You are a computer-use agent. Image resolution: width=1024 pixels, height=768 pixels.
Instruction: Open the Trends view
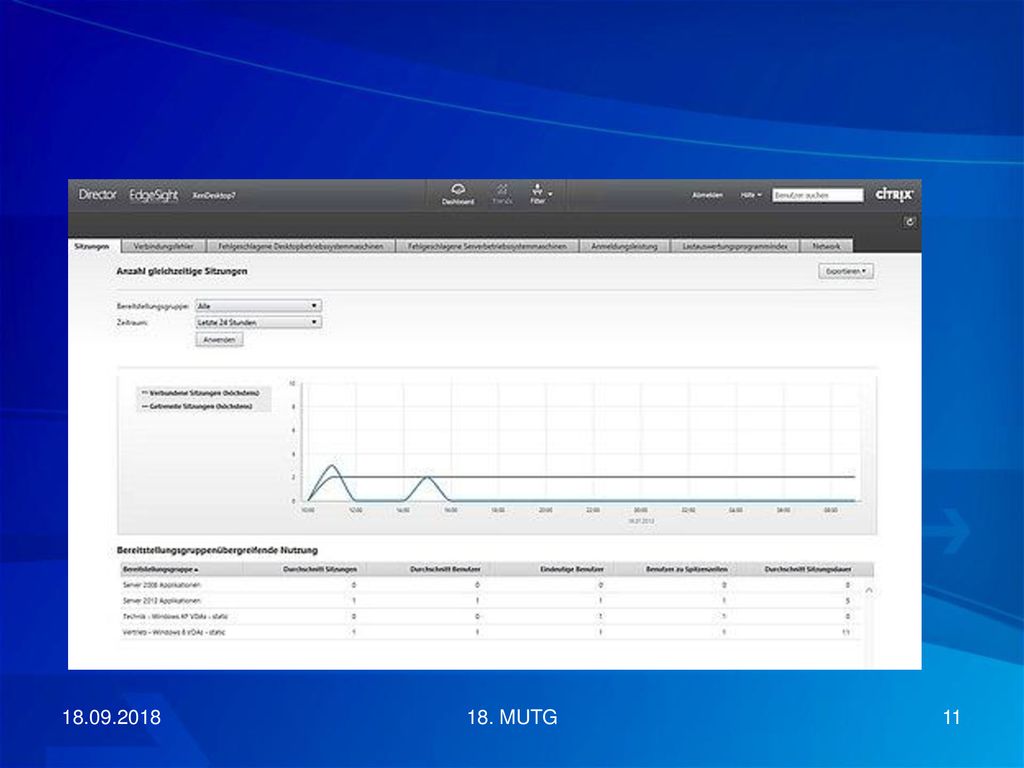(502, 194)
